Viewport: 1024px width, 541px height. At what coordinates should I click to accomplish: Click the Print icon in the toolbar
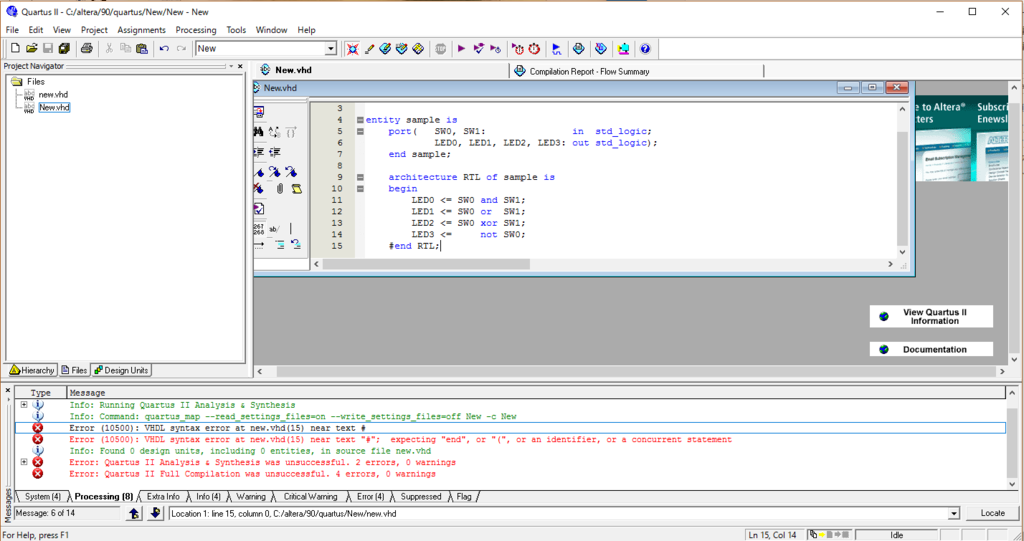tap(86, 48)
